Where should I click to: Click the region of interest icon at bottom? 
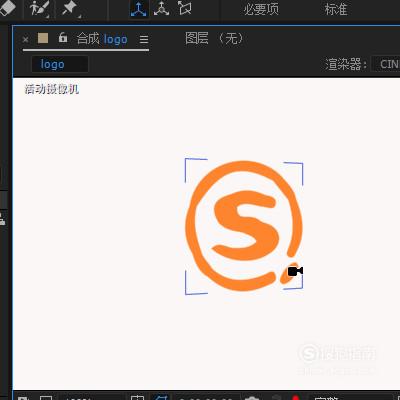(137, 397)
